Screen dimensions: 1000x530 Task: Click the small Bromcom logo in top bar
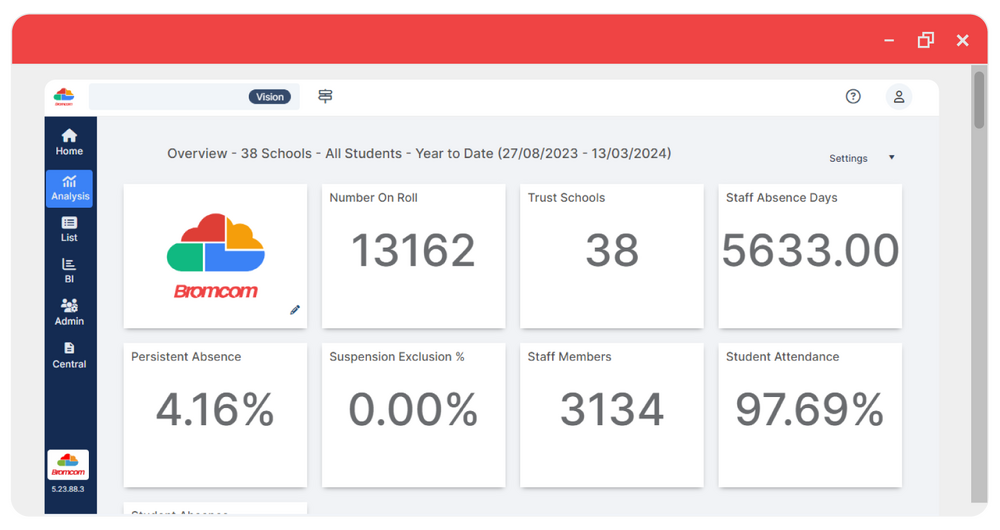(64, 97)
